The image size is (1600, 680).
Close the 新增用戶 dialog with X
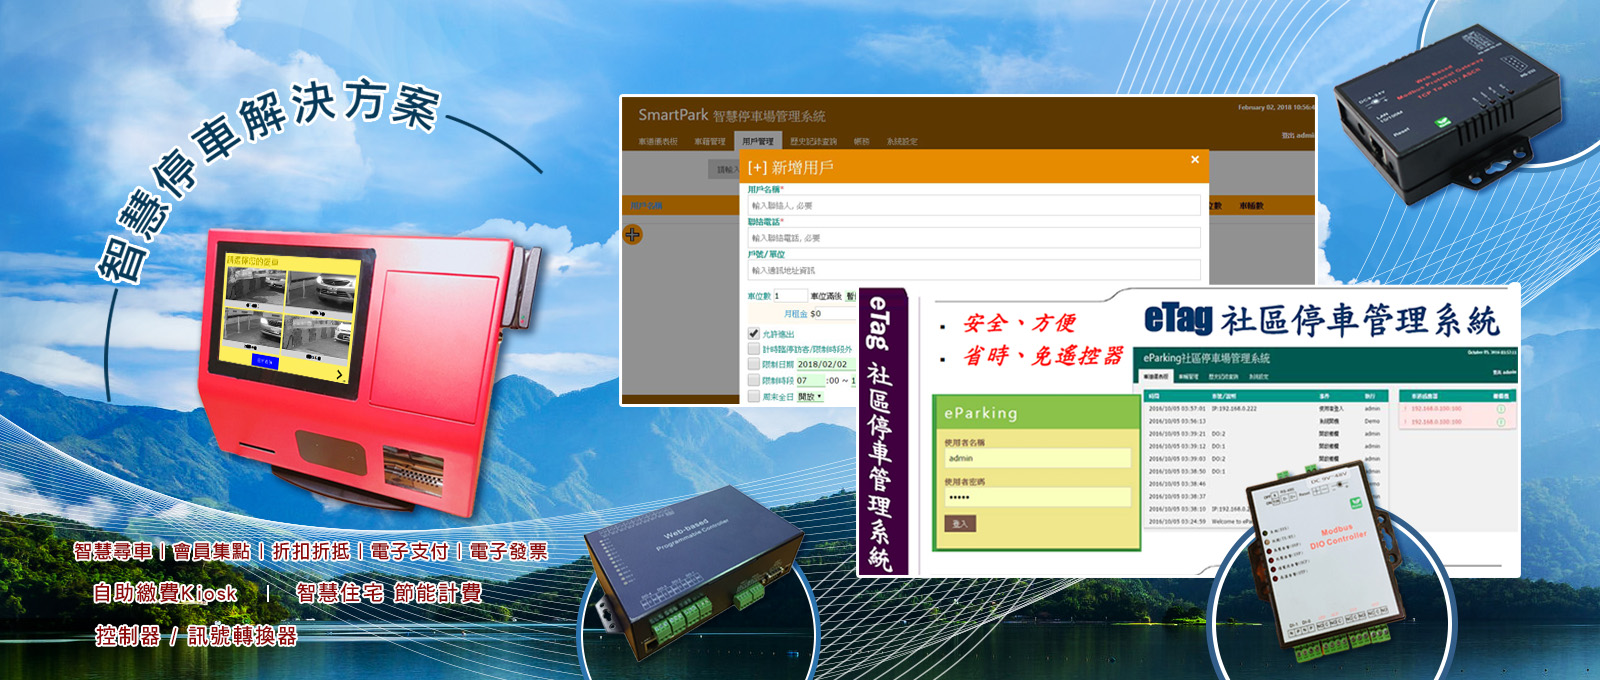(1194, 160)
